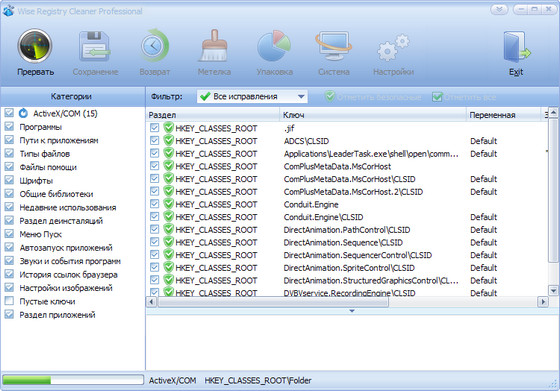Open Настройки gears icon

393,47
